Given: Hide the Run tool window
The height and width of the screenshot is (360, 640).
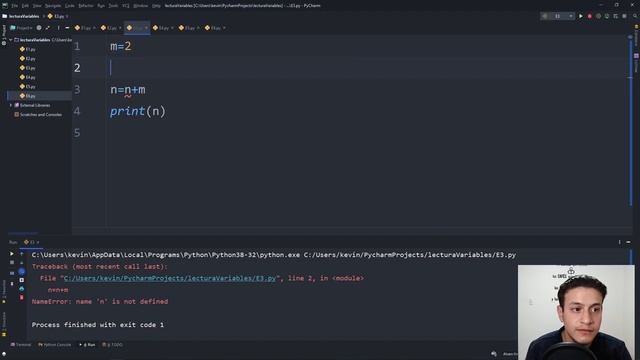Looking at the screenshot, I should (x=628, y=242).
